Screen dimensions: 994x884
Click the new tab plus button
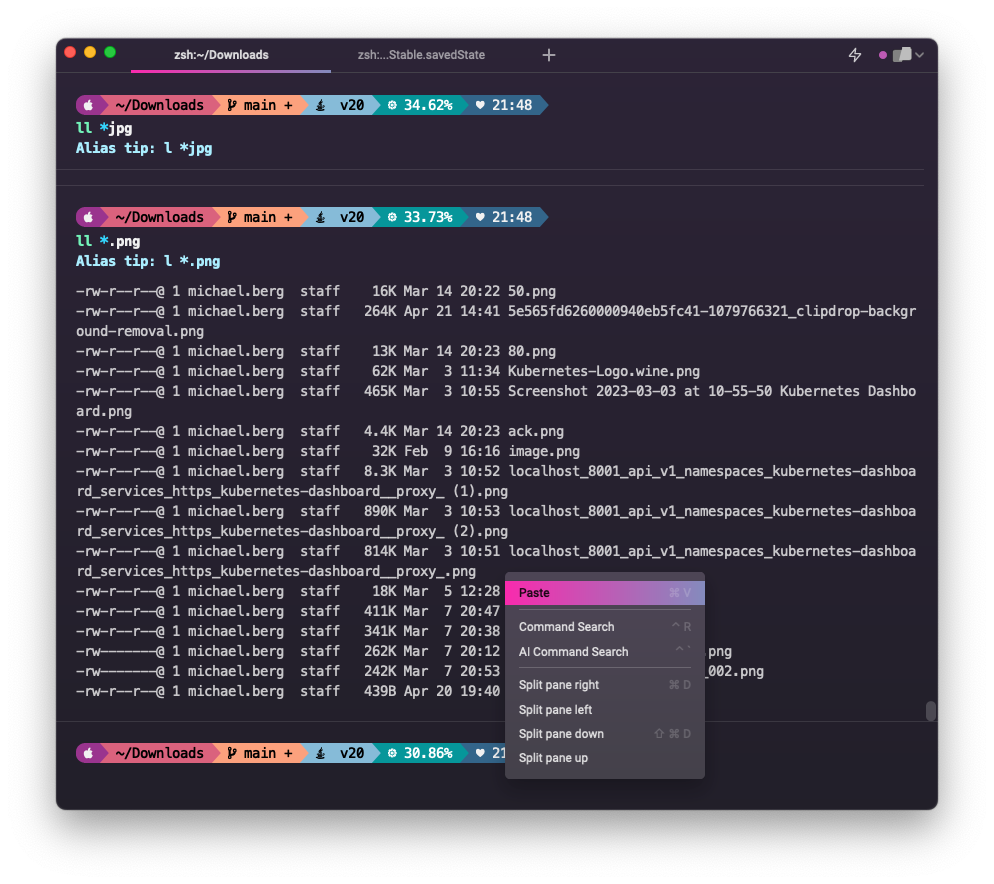coord(549,55)
